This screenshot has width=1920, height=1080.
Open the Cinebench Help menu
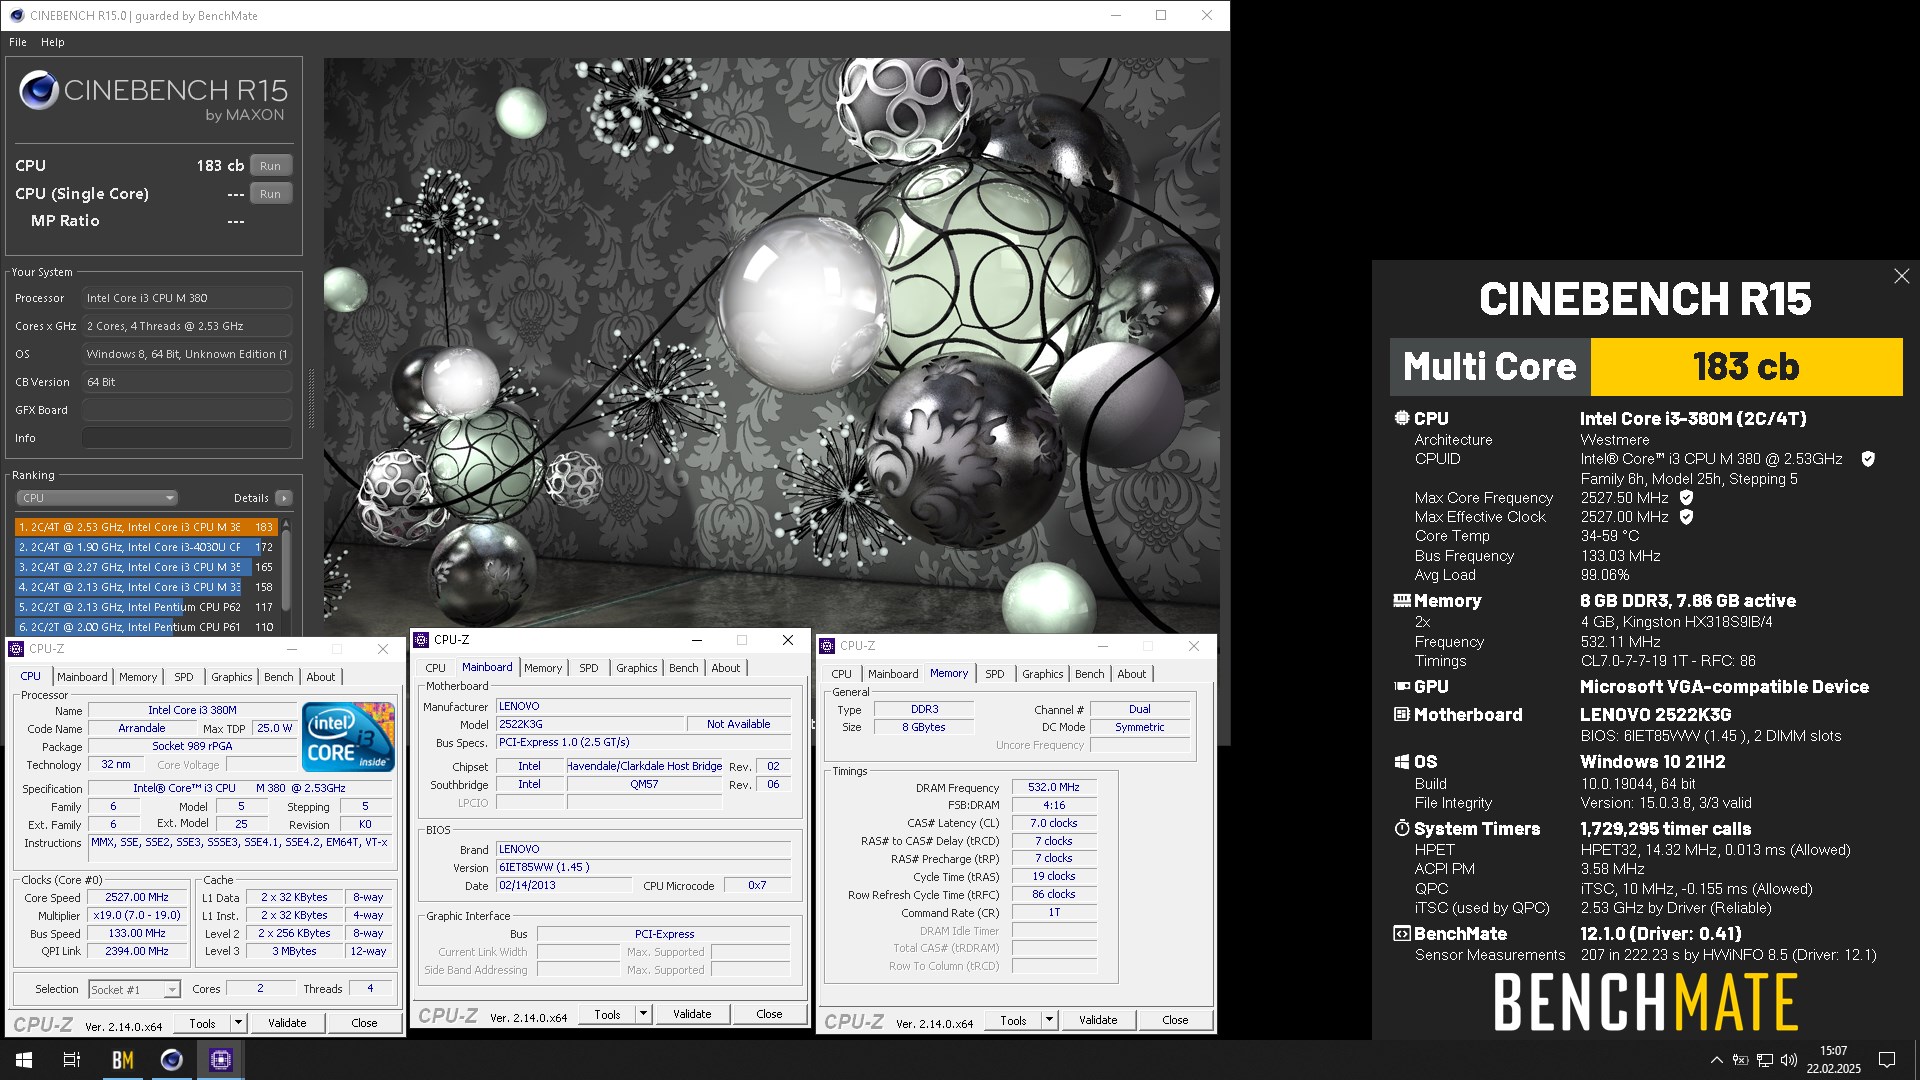coord(52,42)
